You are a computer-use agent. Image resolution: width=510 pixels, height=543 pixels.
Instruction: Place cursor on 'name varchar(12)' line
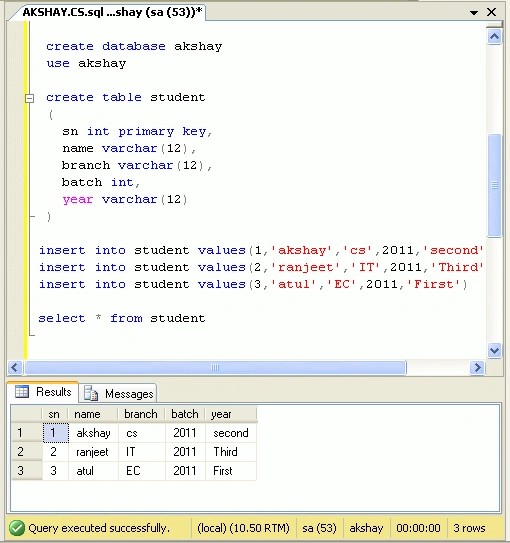pos(129,149)
